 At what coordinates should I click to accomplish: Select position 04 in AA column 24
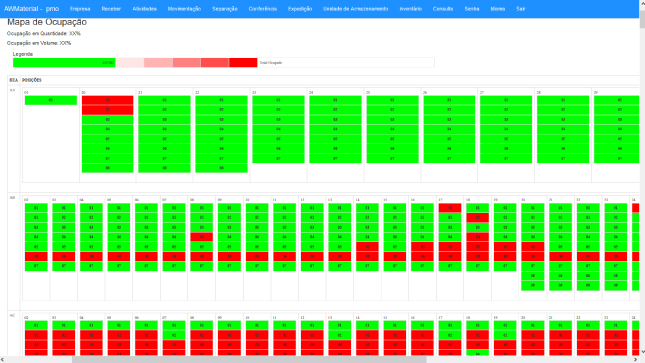pyautogui.click(x=335, y=129)
